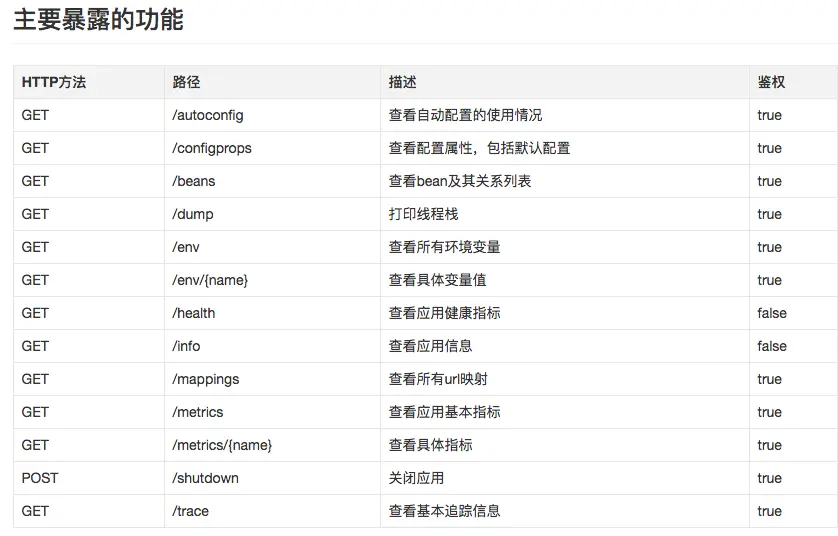Click the /trace path entry

191,511
